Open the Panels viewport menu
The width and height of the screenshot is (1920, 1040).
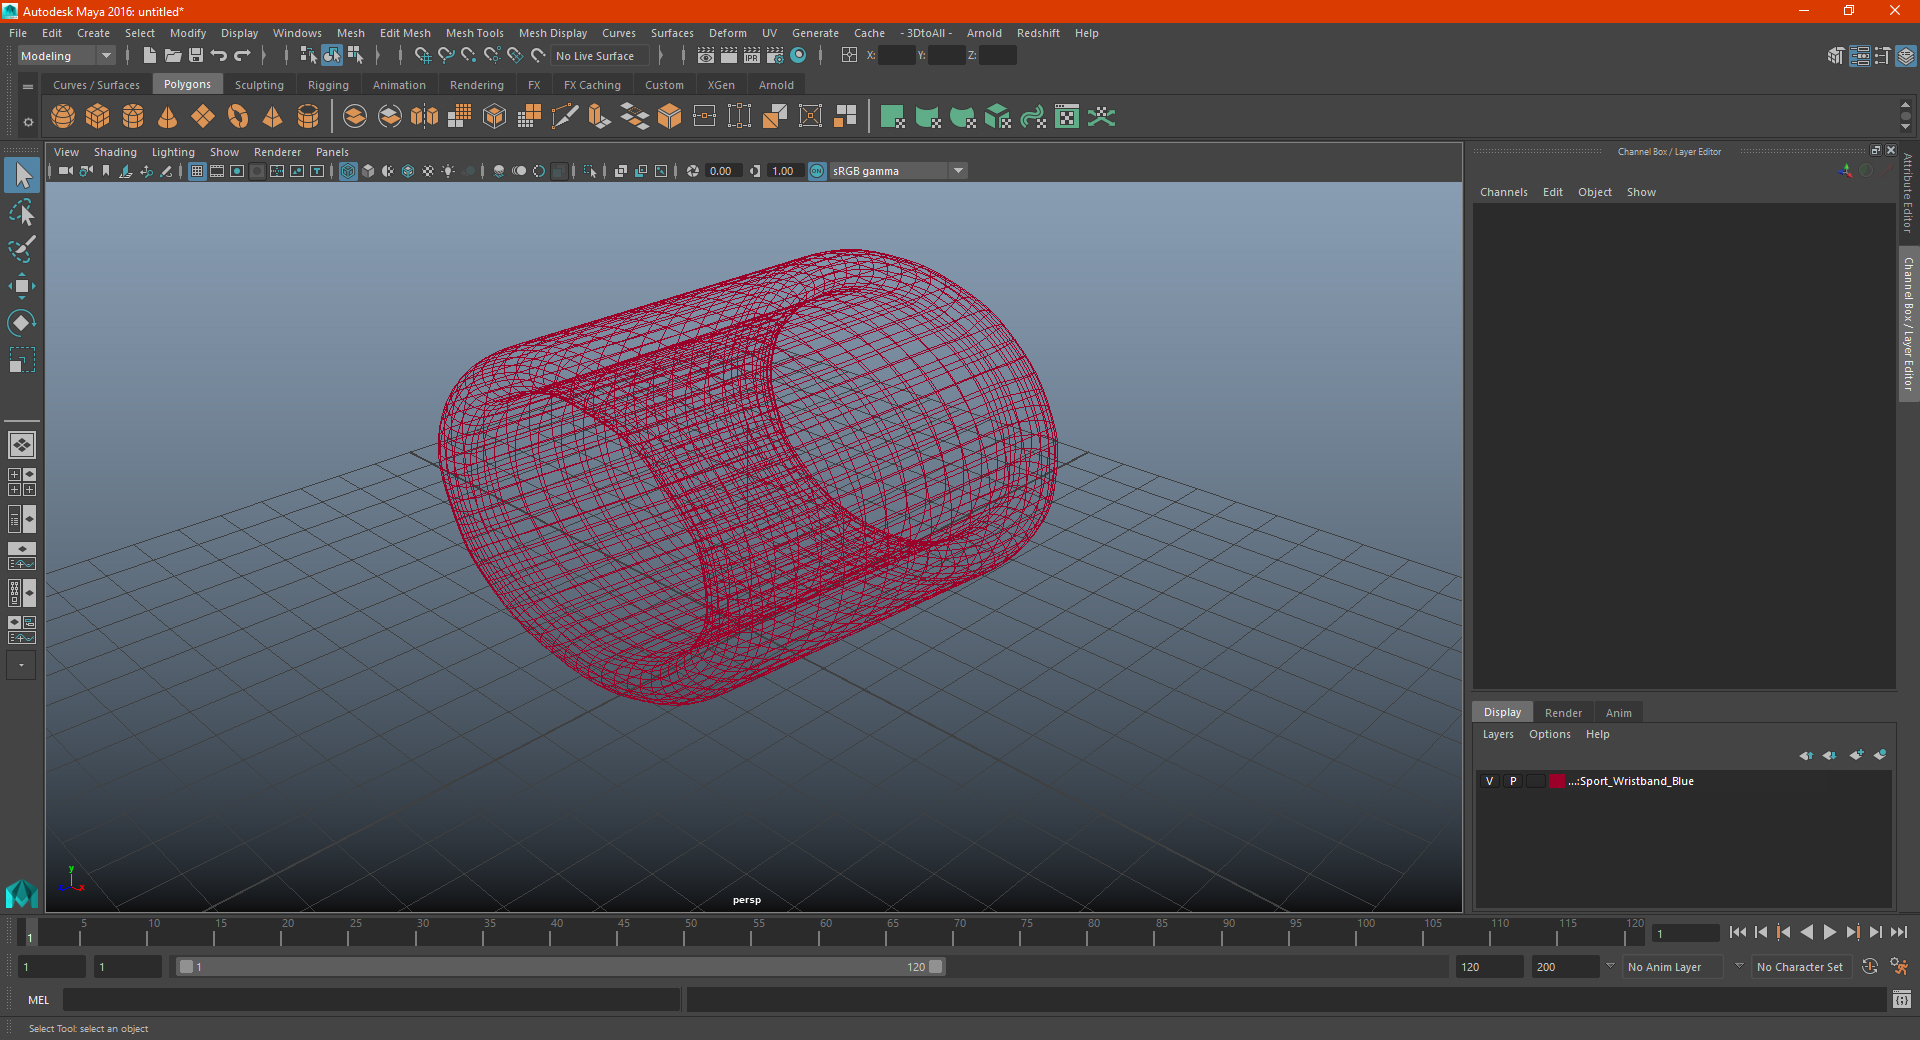tap(332, 152)
